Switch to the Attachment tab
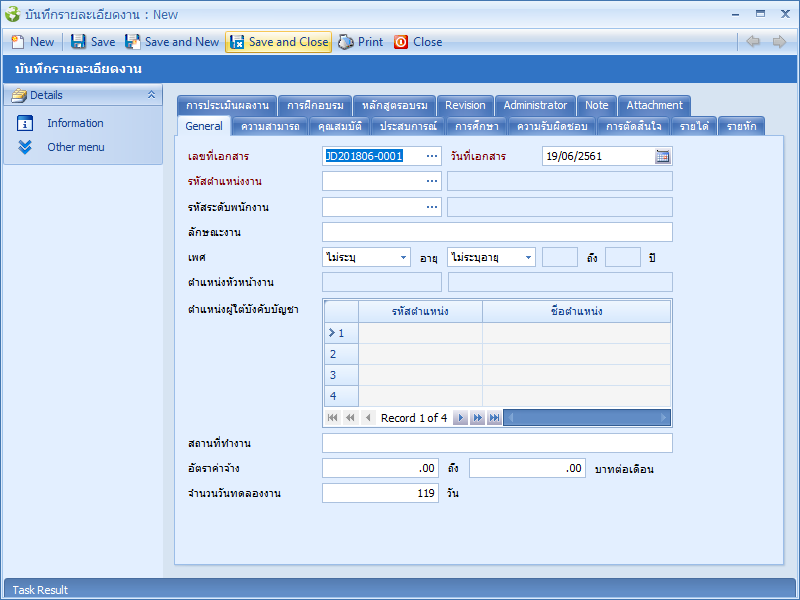 (x=654, y=106)
